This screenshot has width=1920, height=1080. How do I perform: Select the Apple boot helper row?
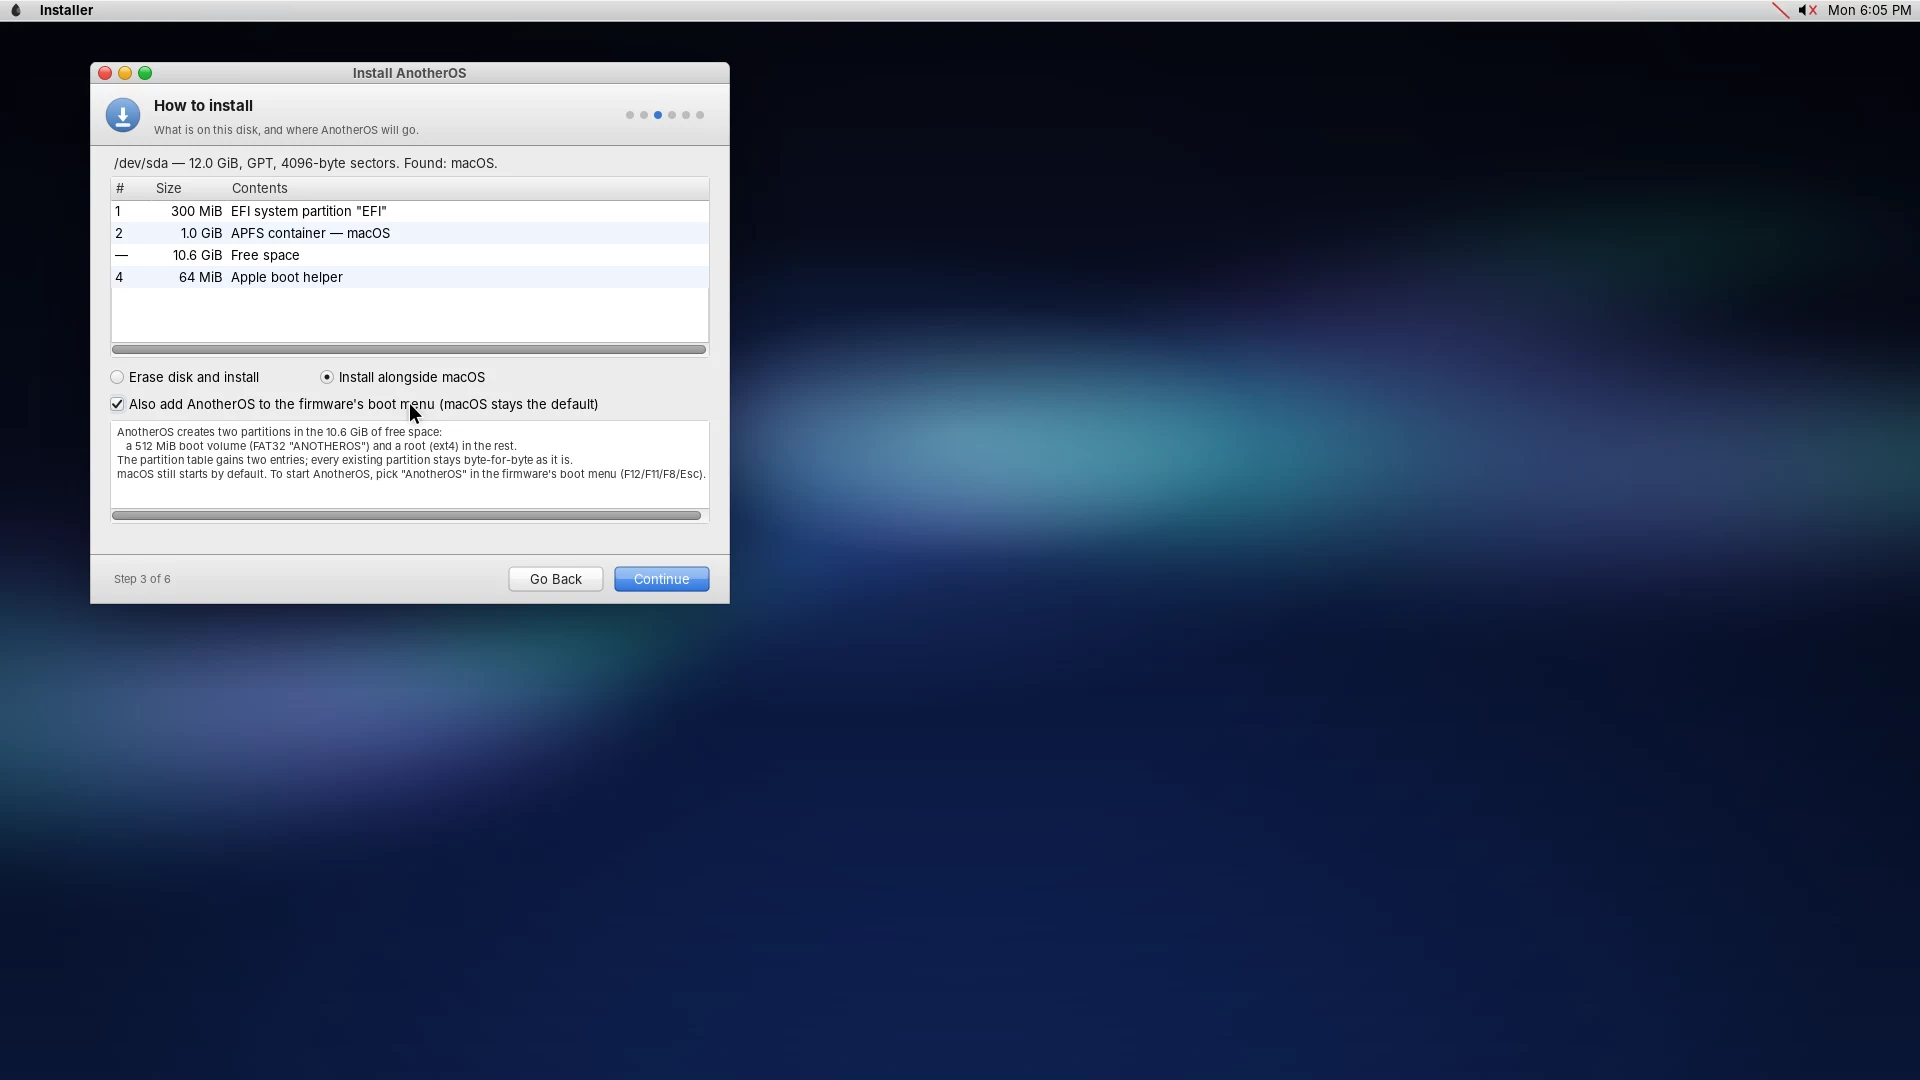[x=410, y=277]
